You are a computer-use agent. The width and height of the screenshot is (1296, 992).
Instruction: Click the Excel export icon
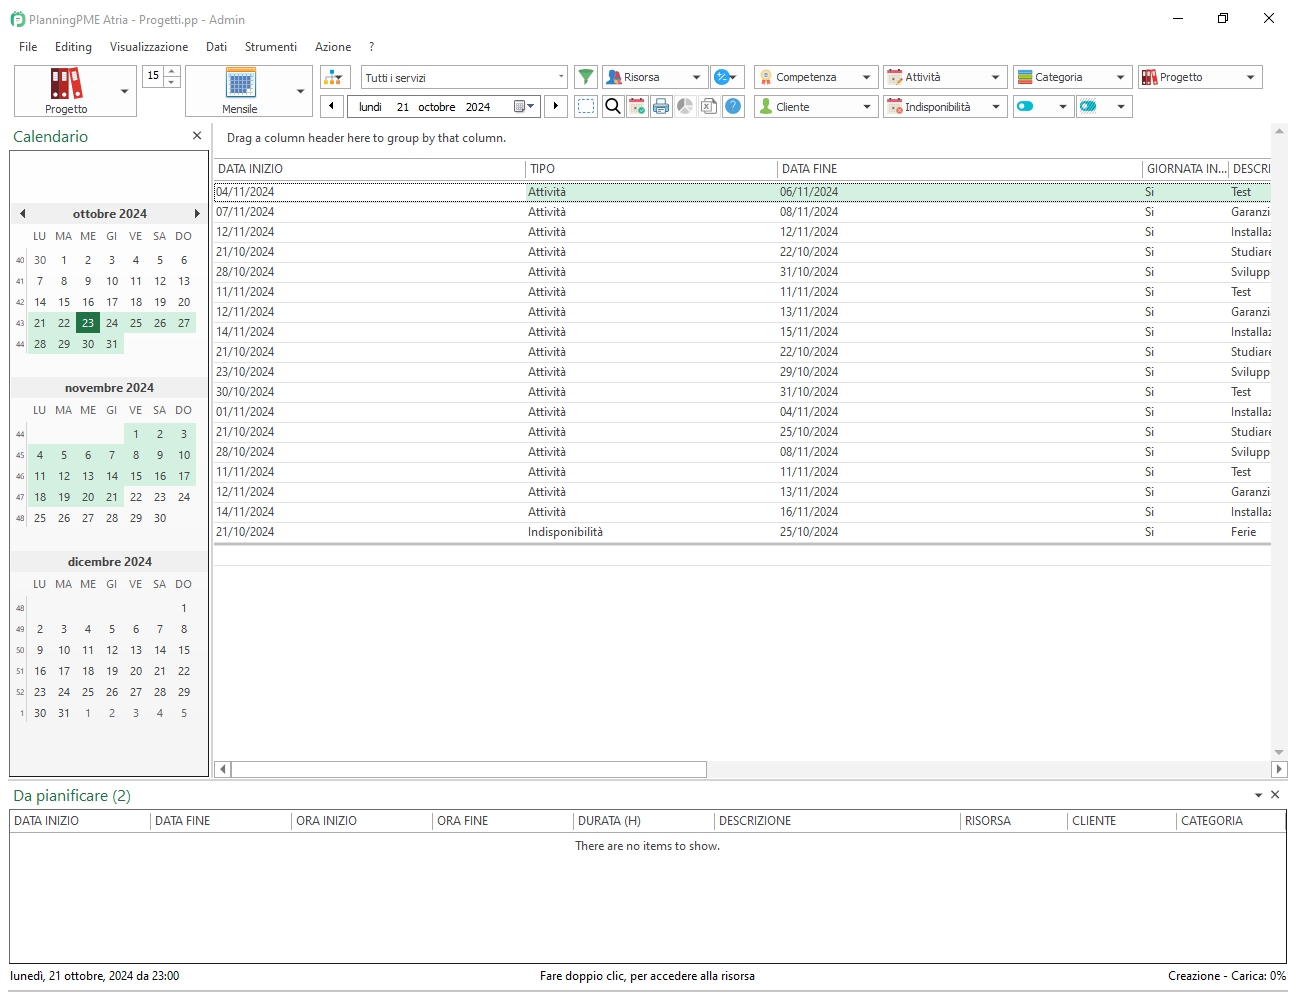(x=709, y=106)
